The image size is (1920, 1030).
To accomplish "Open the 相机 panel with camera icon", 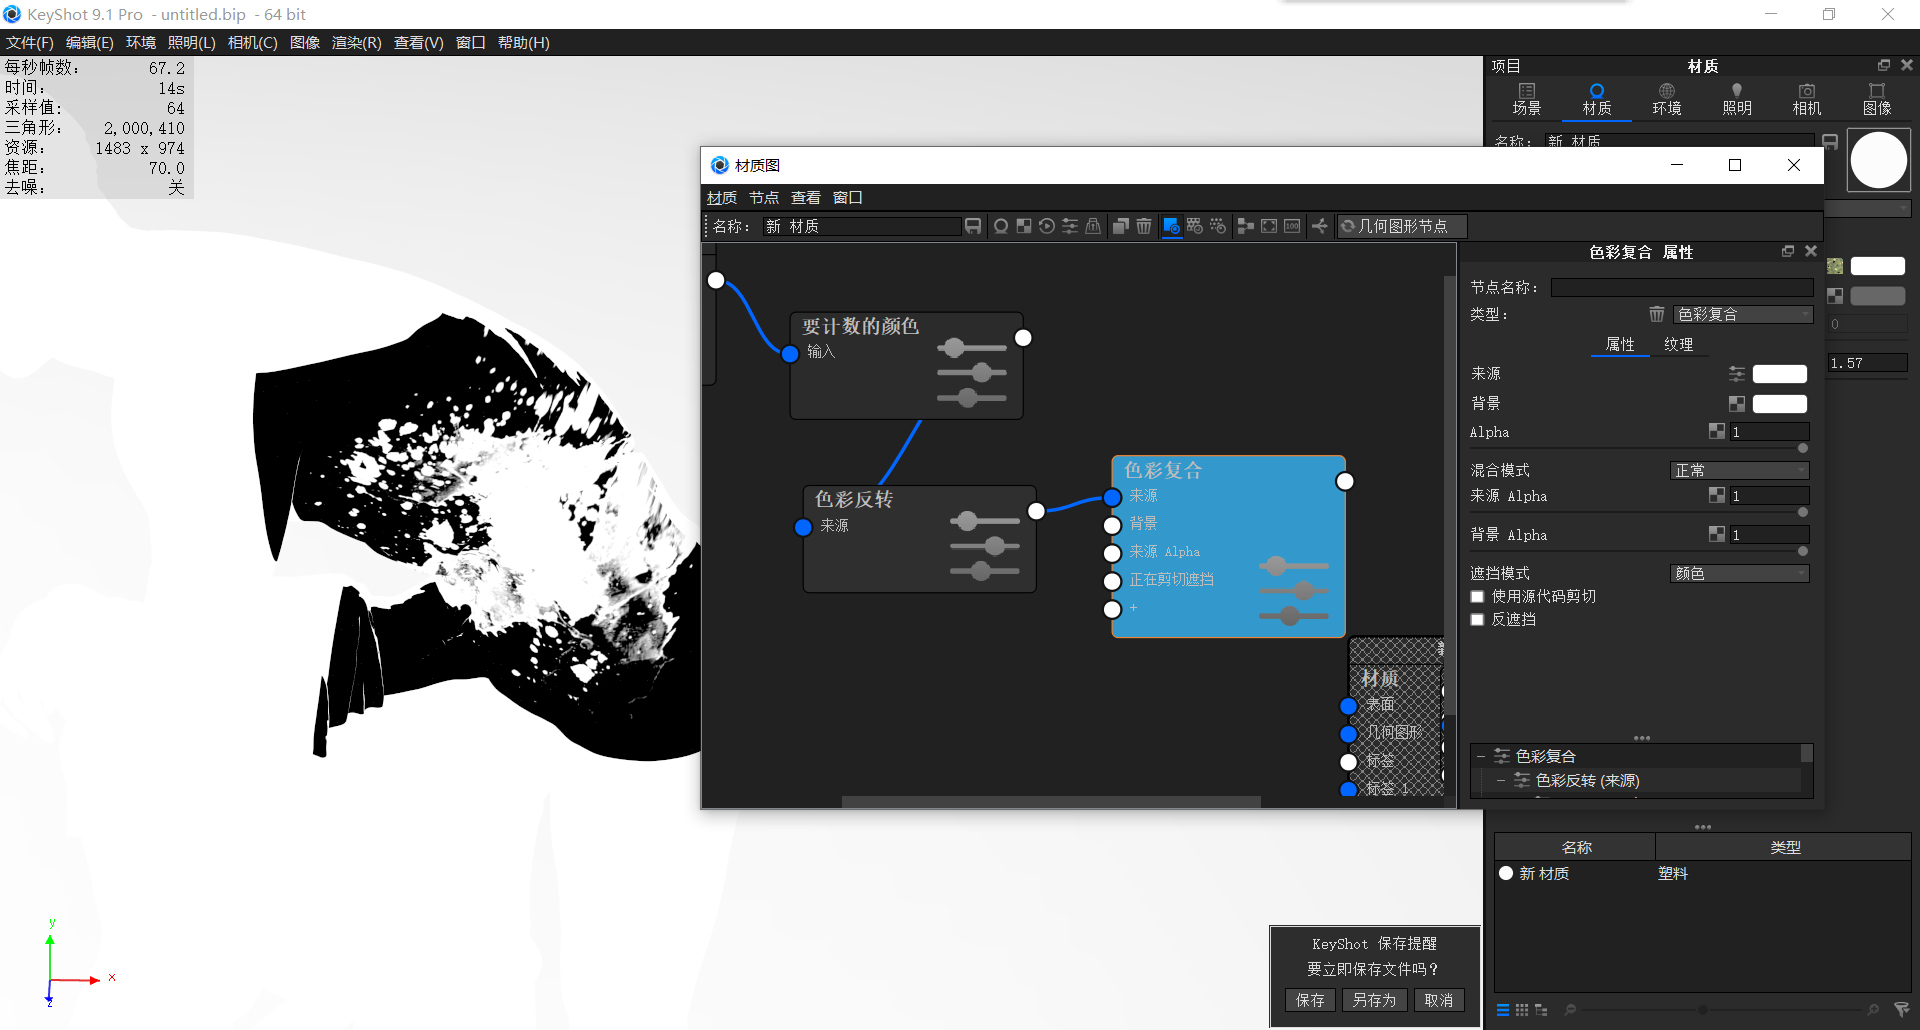I will [1806, 97].
